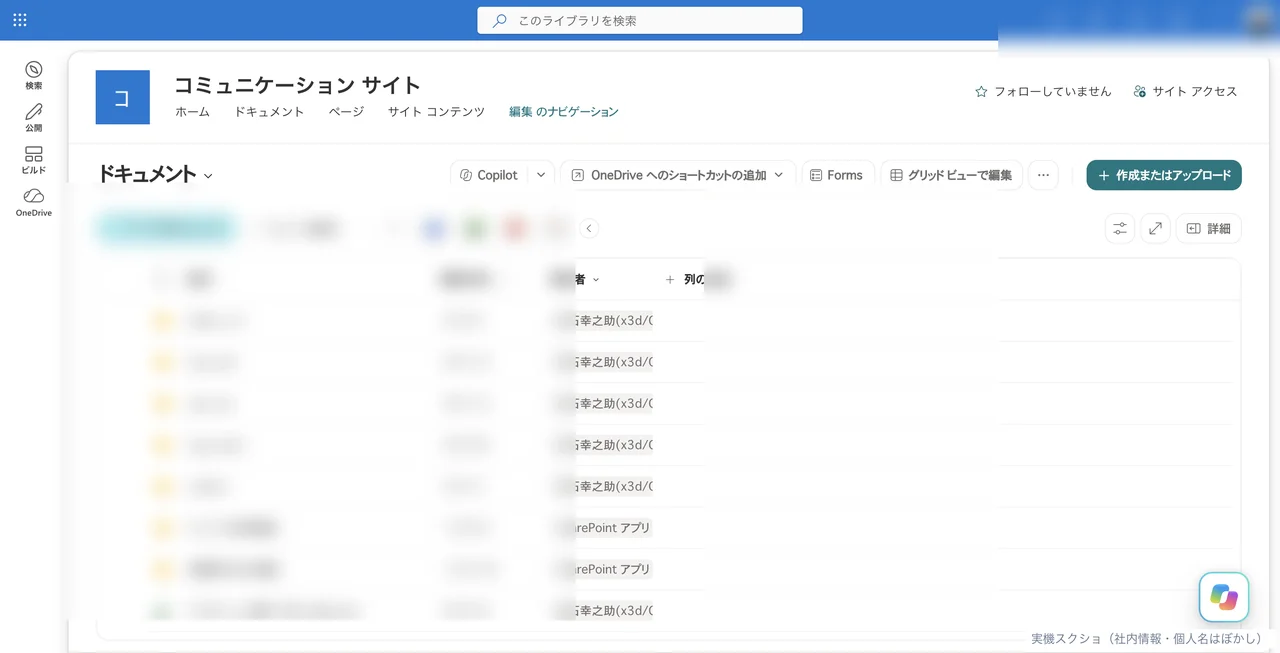Open OneDrive from the left rail
This screenshot has width=1280, height=653.
(34, 202)
